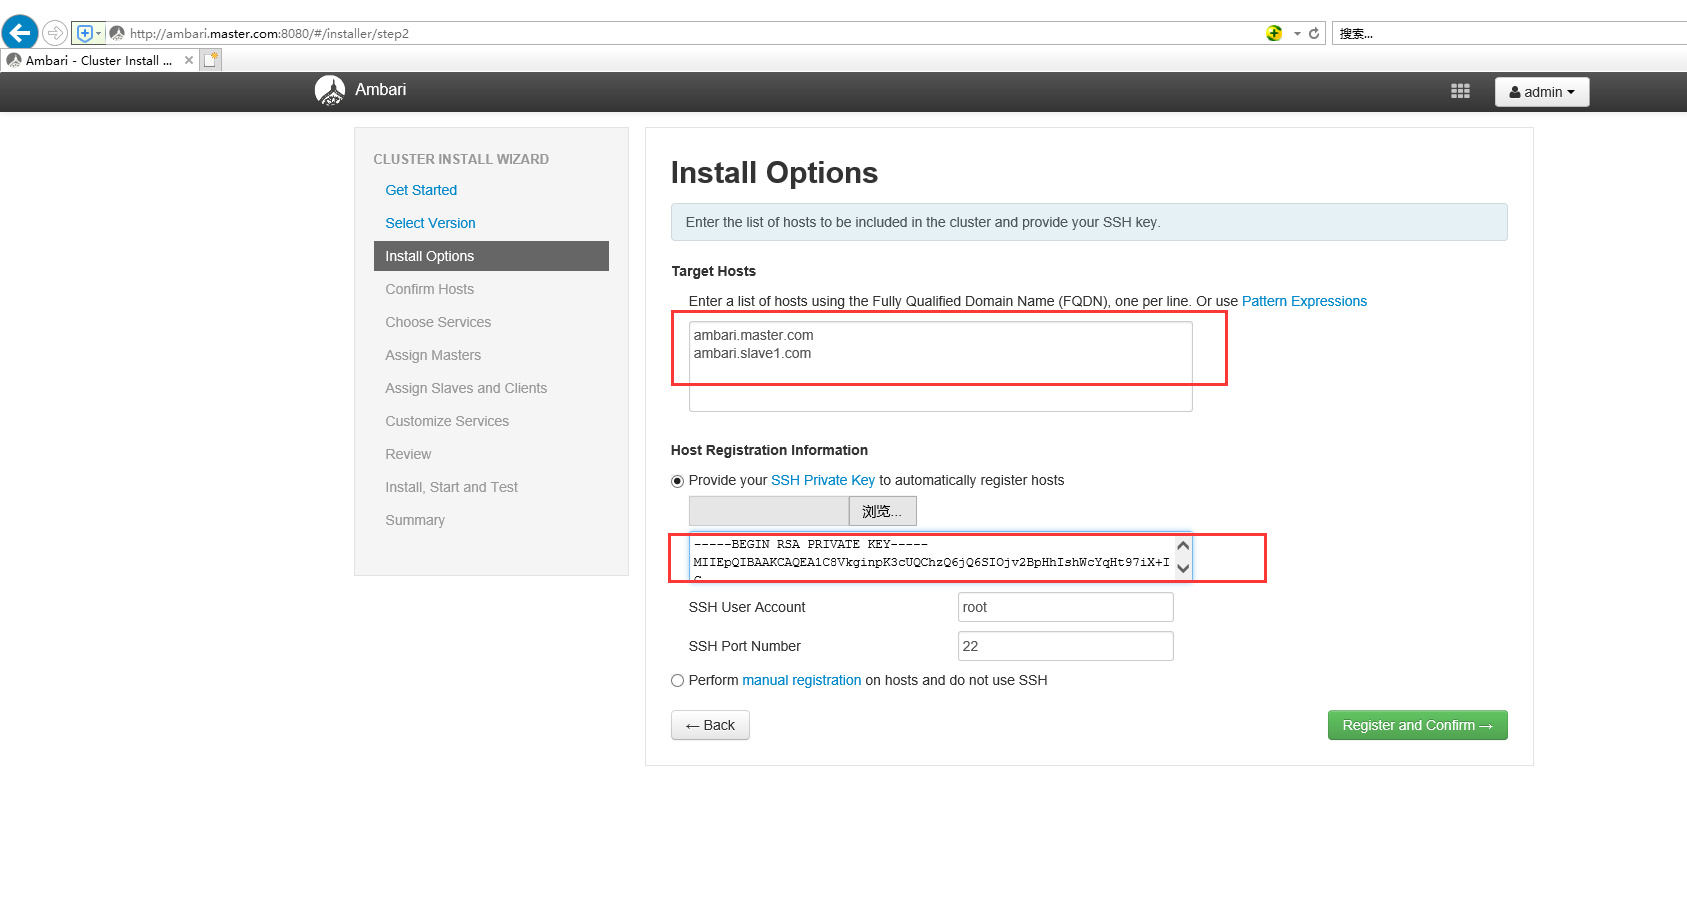The height and width of the screenshot is (914, 1687).
Task: Click the Host Registration Information label
Action: [x=769, y=450]
